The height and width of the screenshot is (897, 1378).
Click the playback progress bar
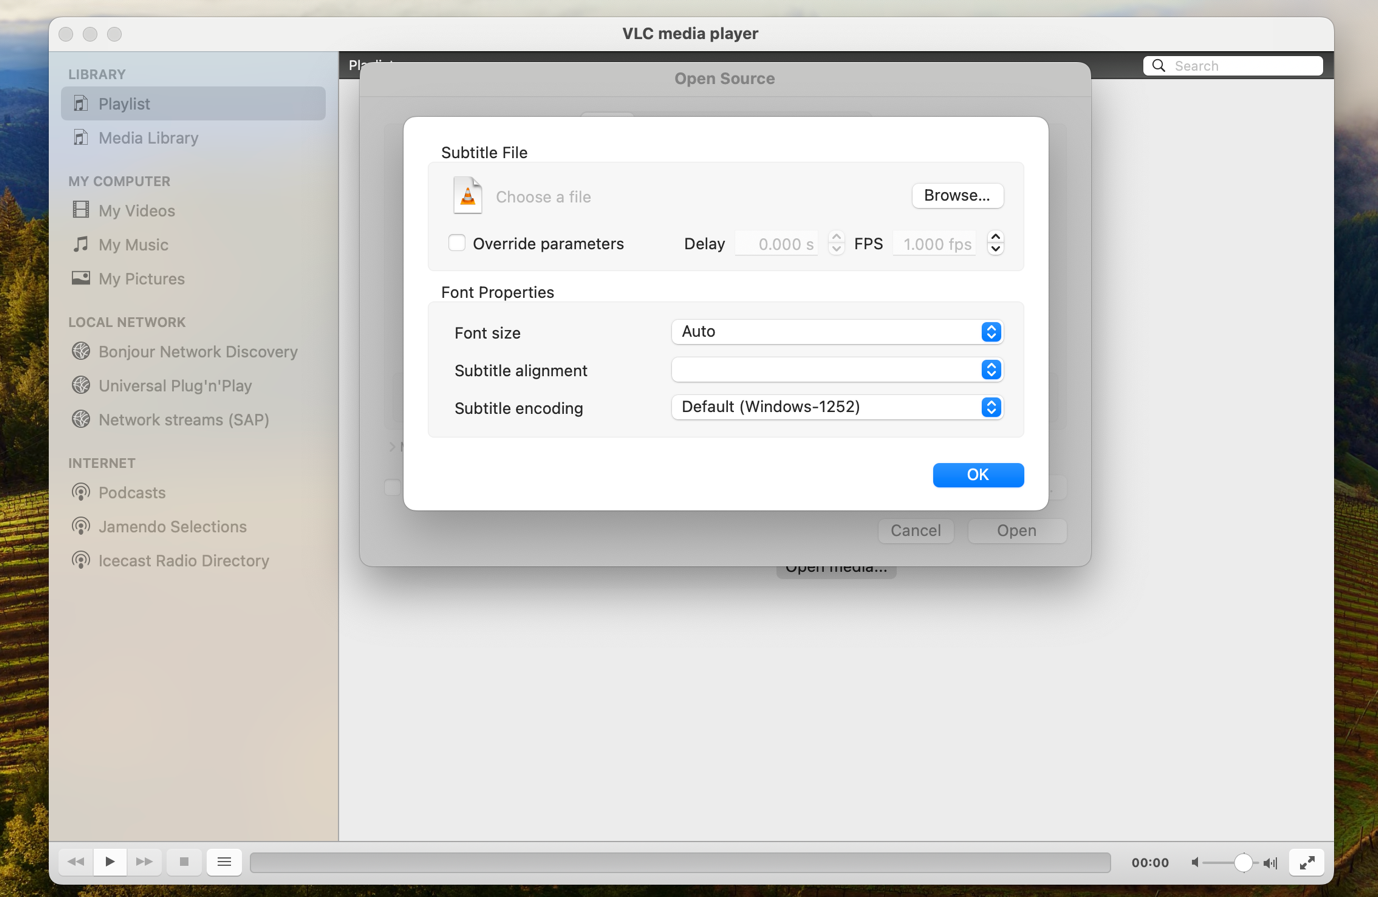(x=680, y=863)
